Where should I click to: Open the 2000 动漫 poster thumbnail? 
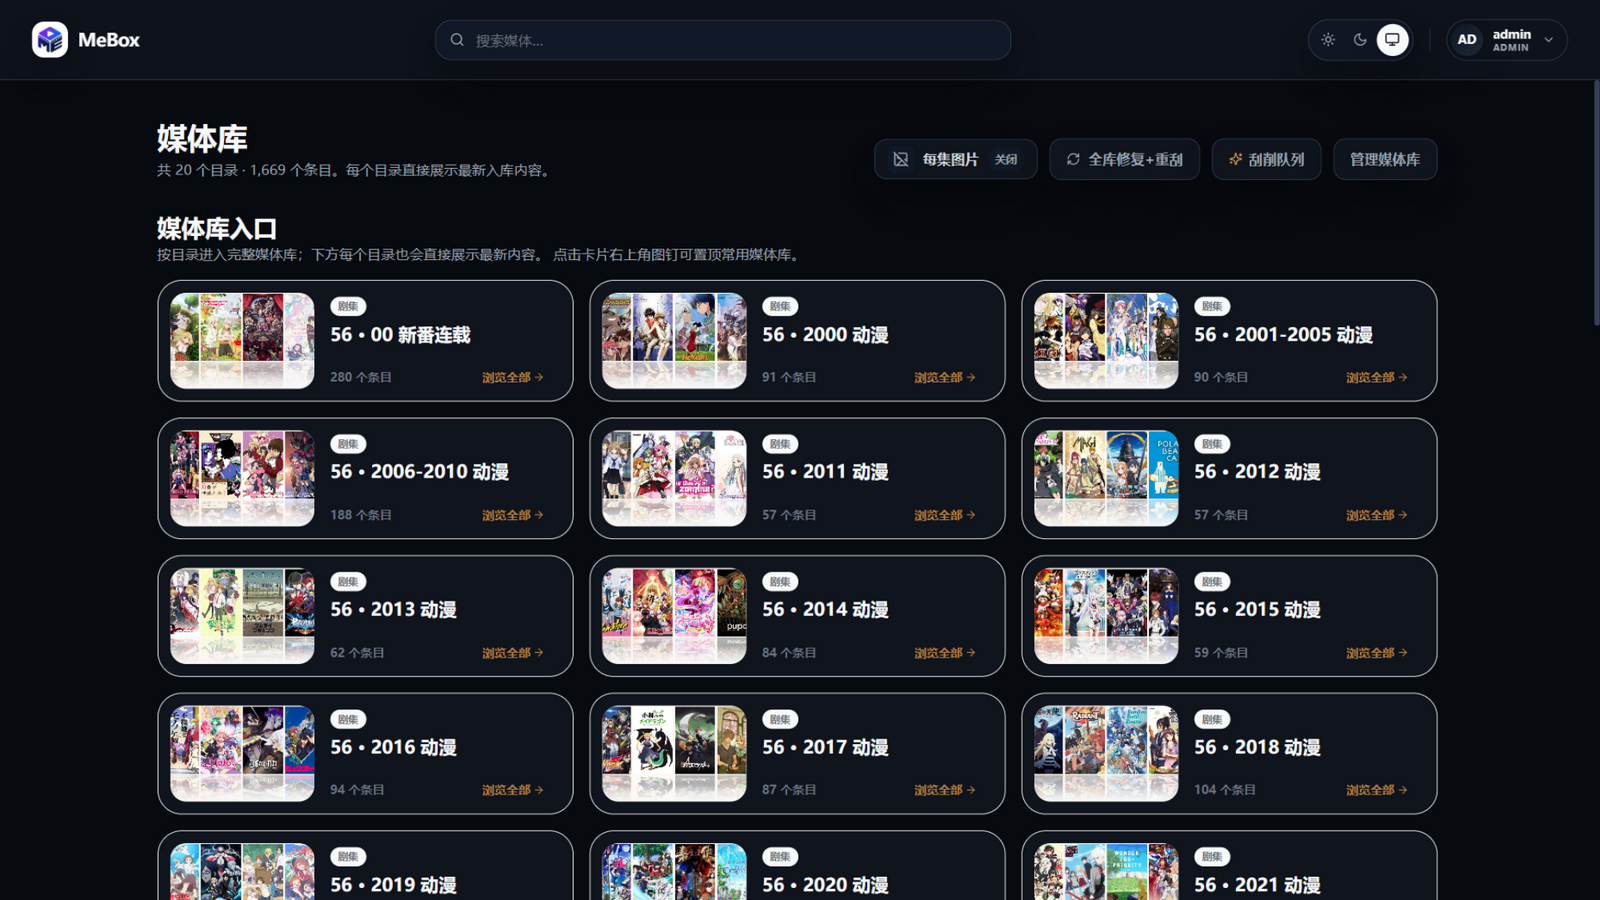[674, 341]
